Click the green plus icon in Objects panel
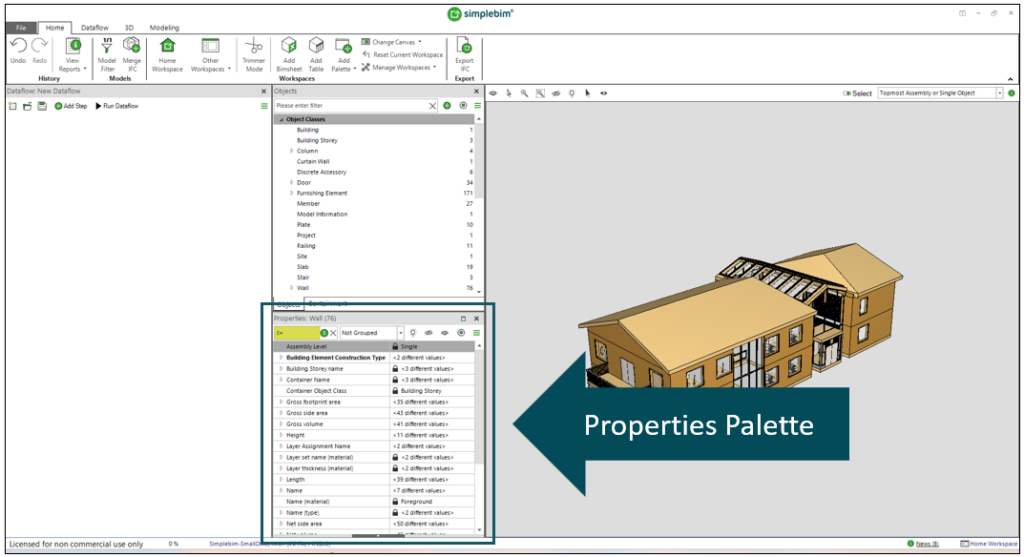Image resolution: width=1024 pixels, height=557 pixels. coord(447,105)
